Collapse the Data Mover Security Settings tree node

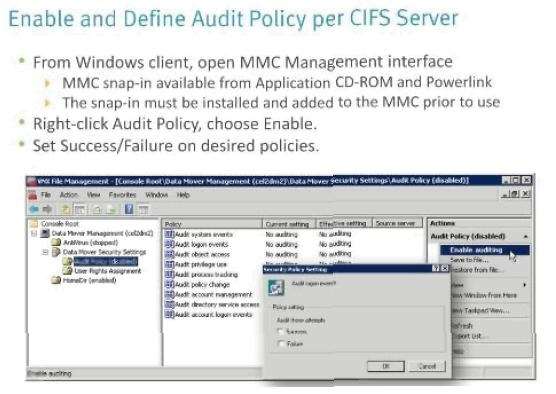click(45, 253)
